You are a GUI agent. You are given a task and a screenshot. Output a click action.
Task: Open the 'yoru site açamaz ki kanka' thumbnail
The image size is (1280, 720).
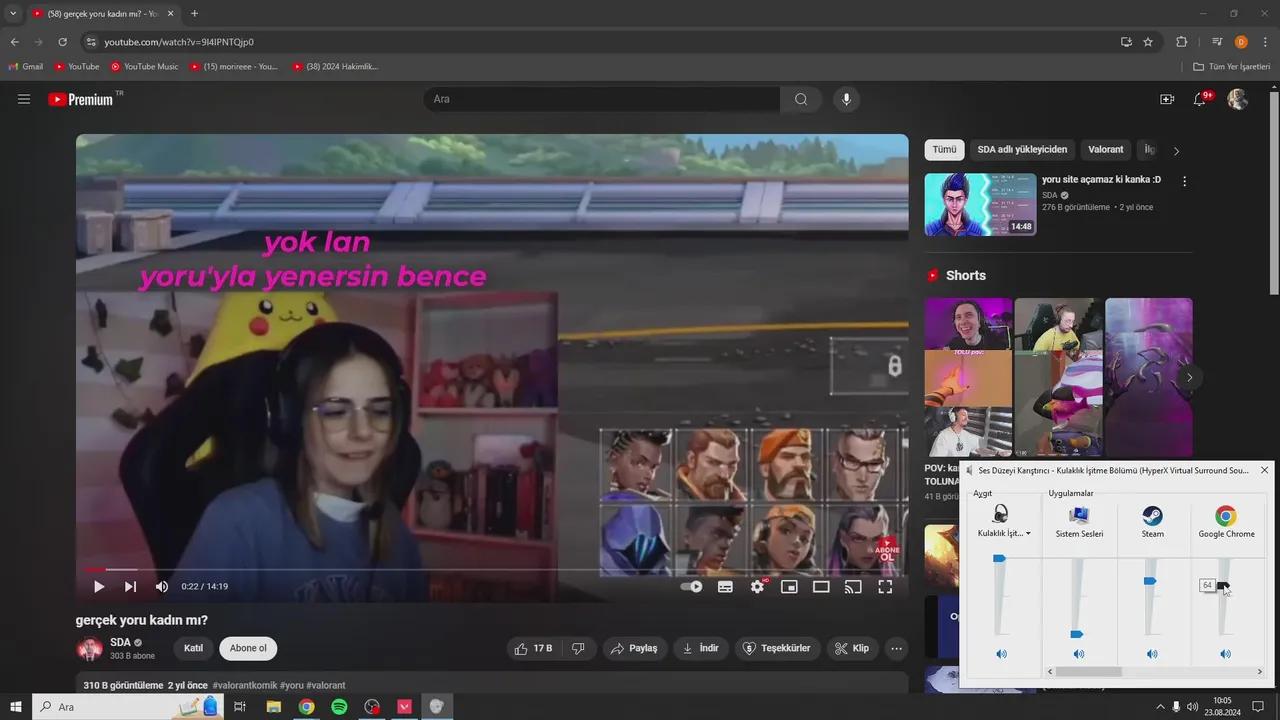click(x=980, y=204)
